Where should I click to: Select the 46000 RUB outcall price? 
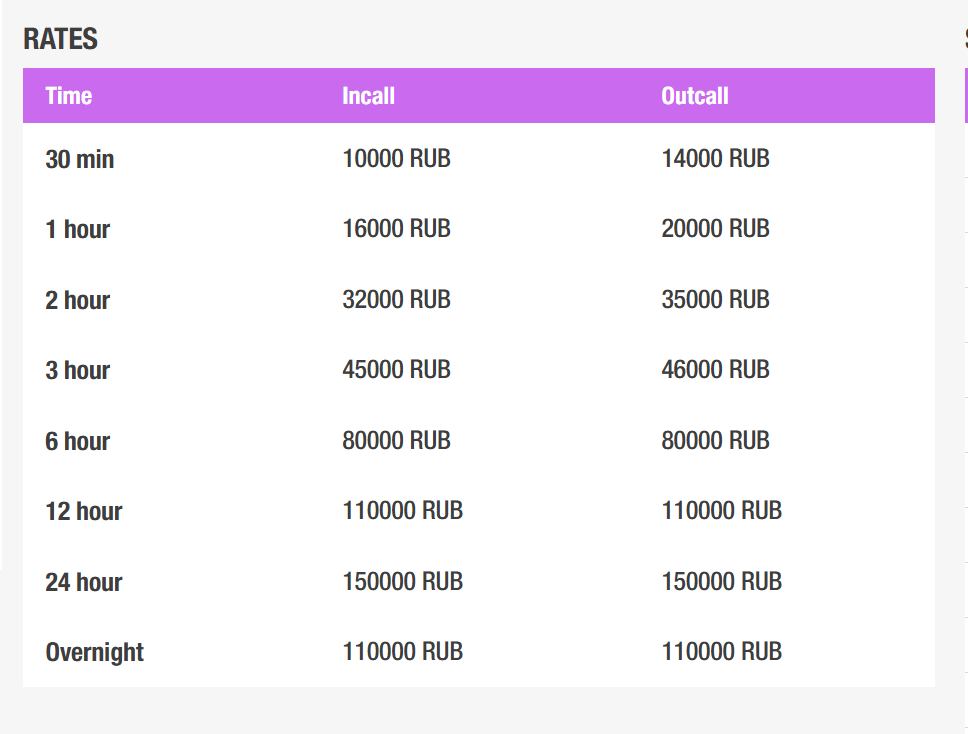pos(716,370)
